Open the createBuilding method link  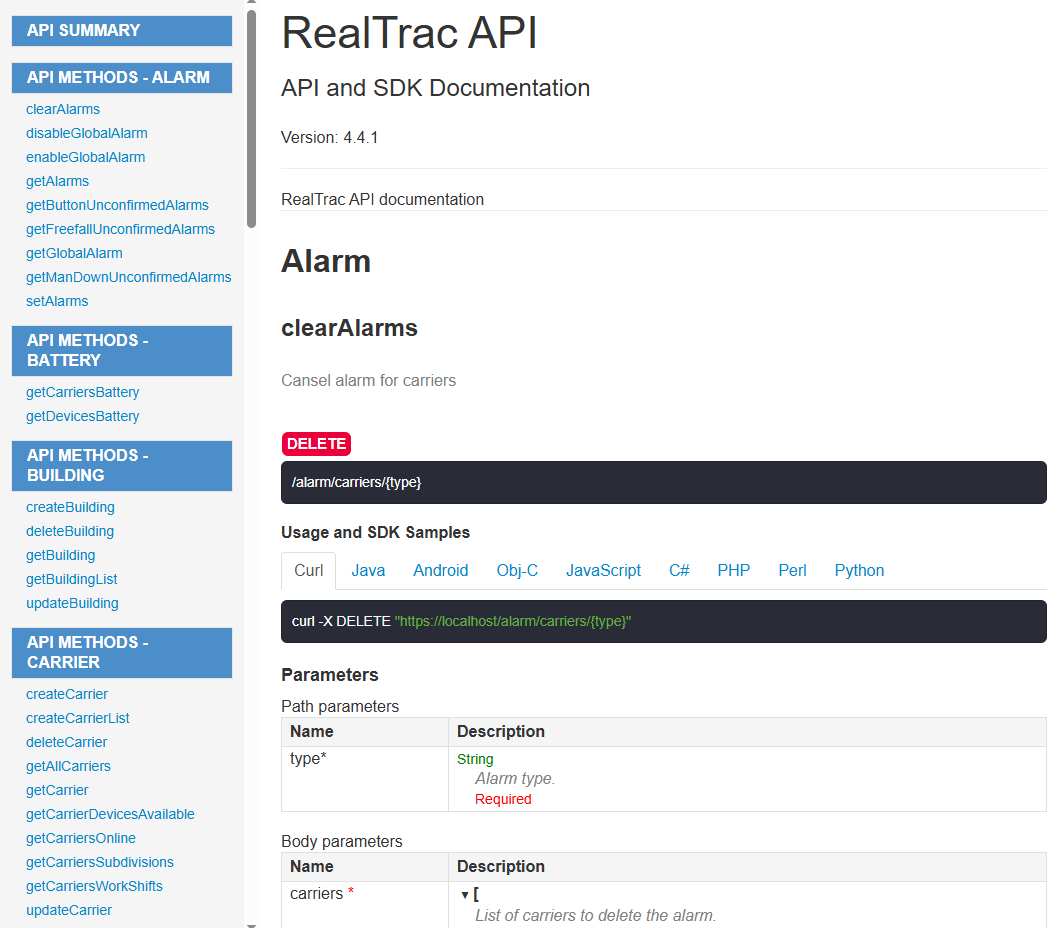point(70,507)
